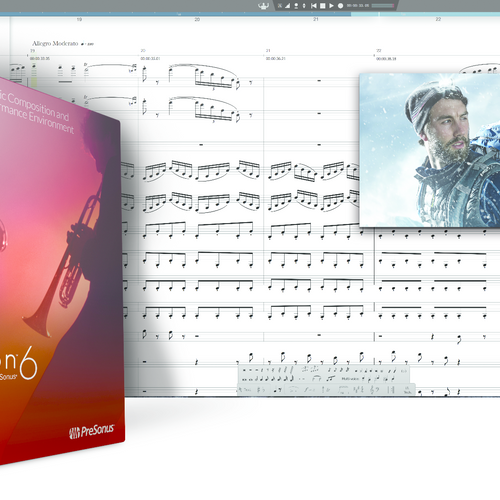Open the tools section at palette end
The image size is (500, 500).
tap(407, 390)
